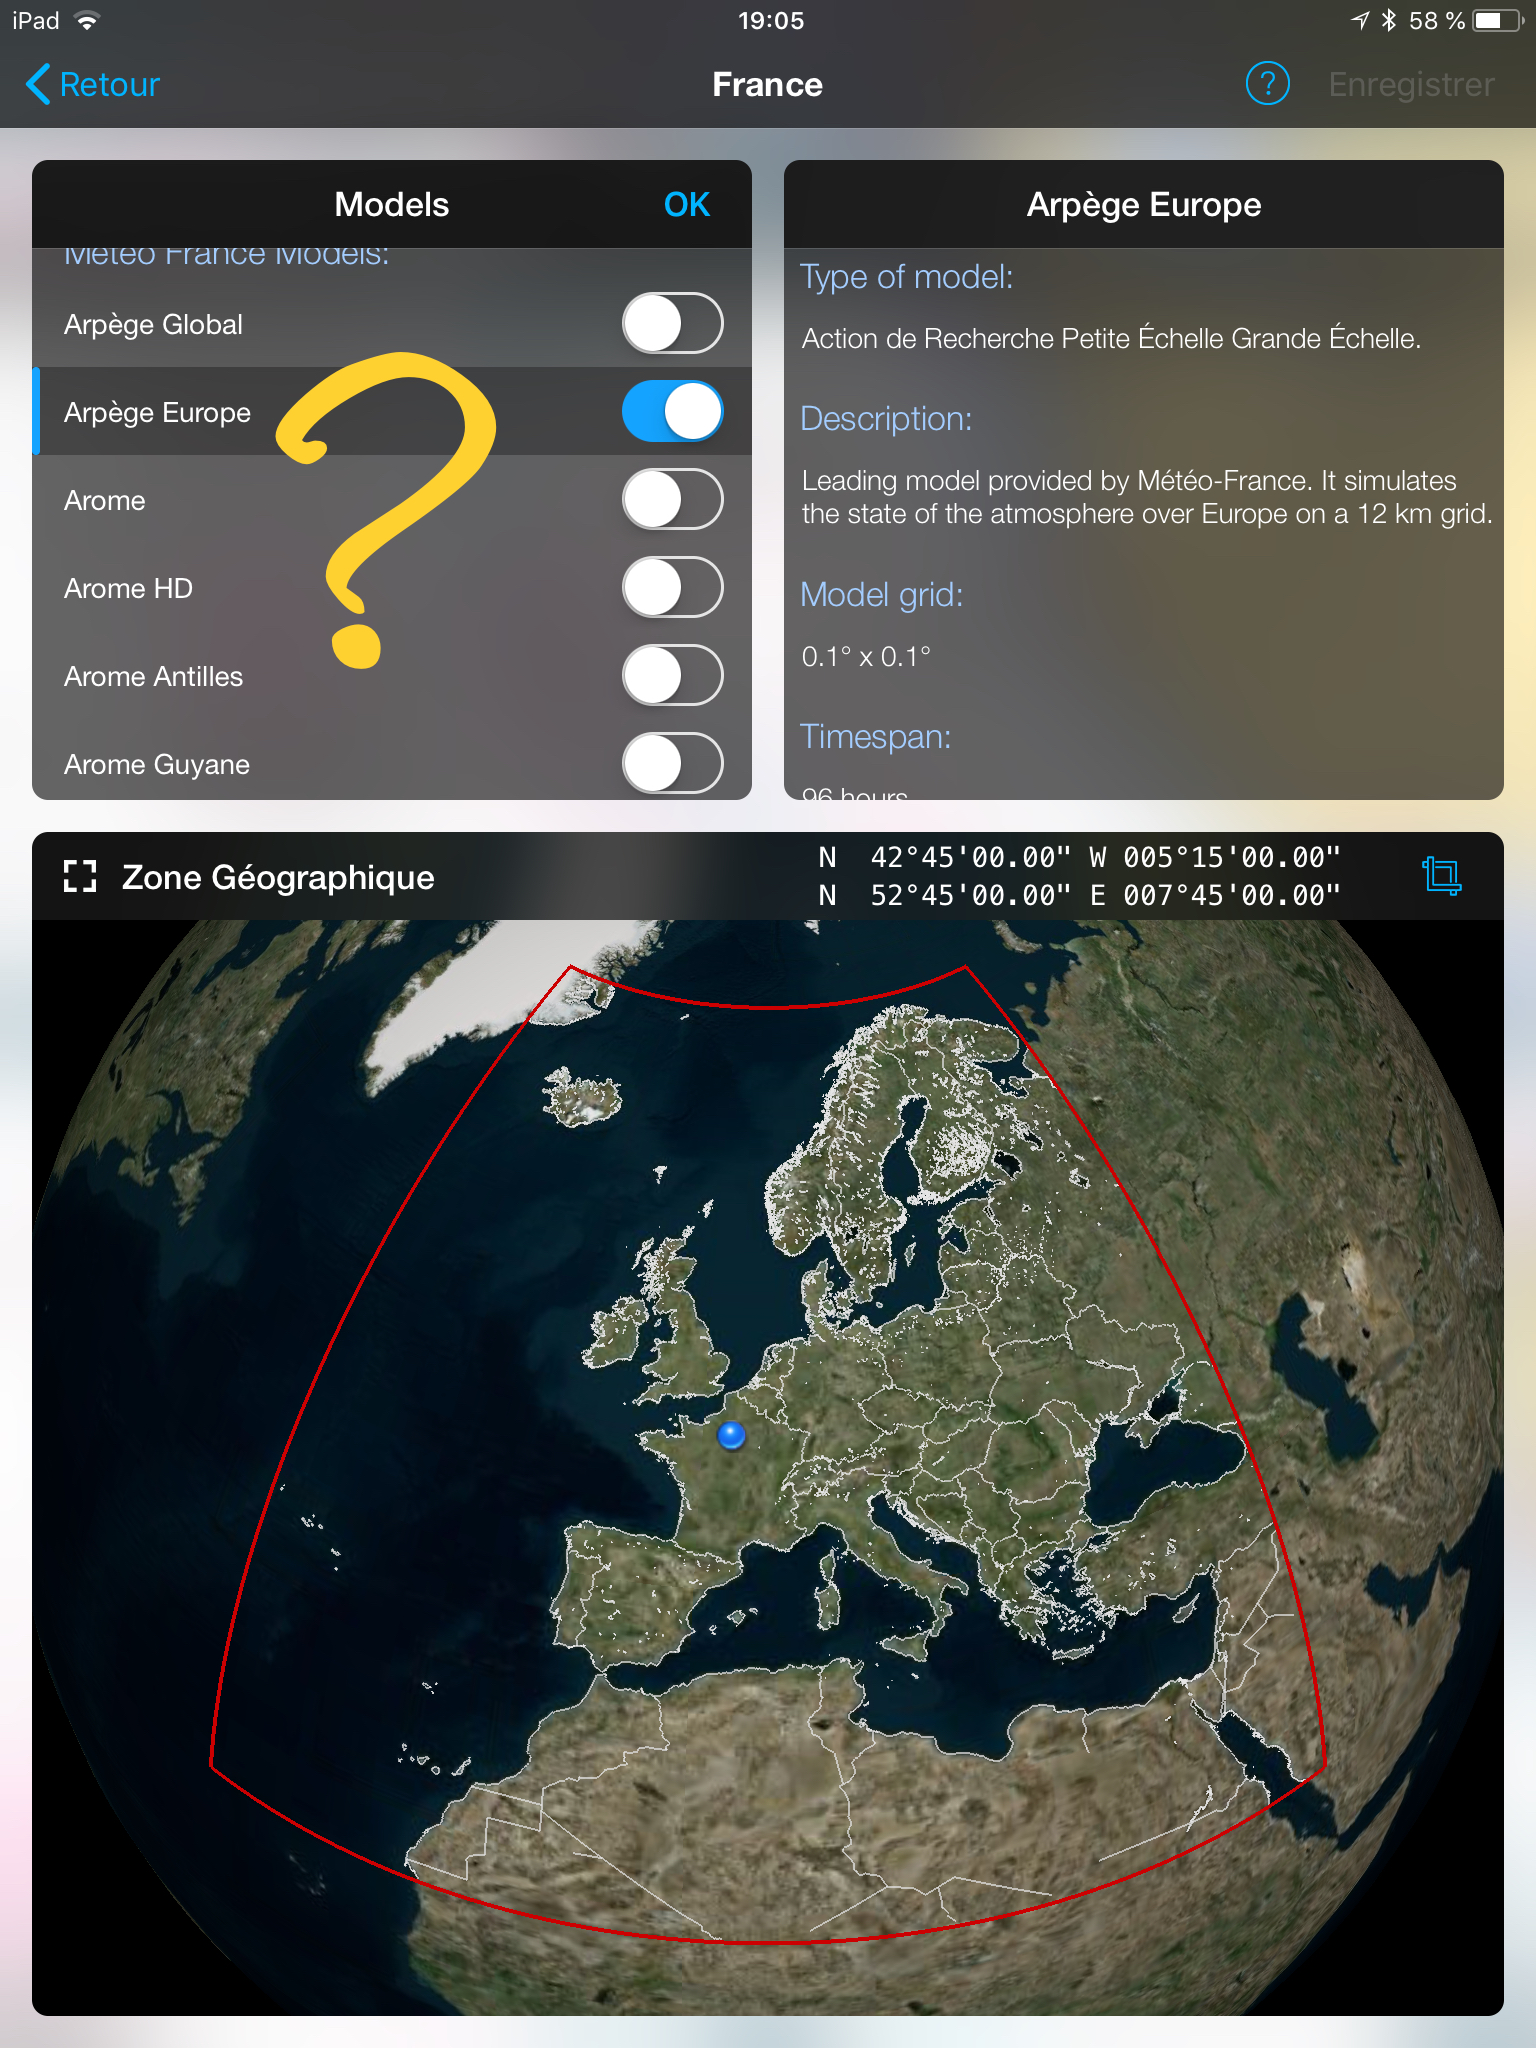Tap the location arrow icon in the status bar
Viewport: 1536px width, 2048px height.
tap(1360, 21)
